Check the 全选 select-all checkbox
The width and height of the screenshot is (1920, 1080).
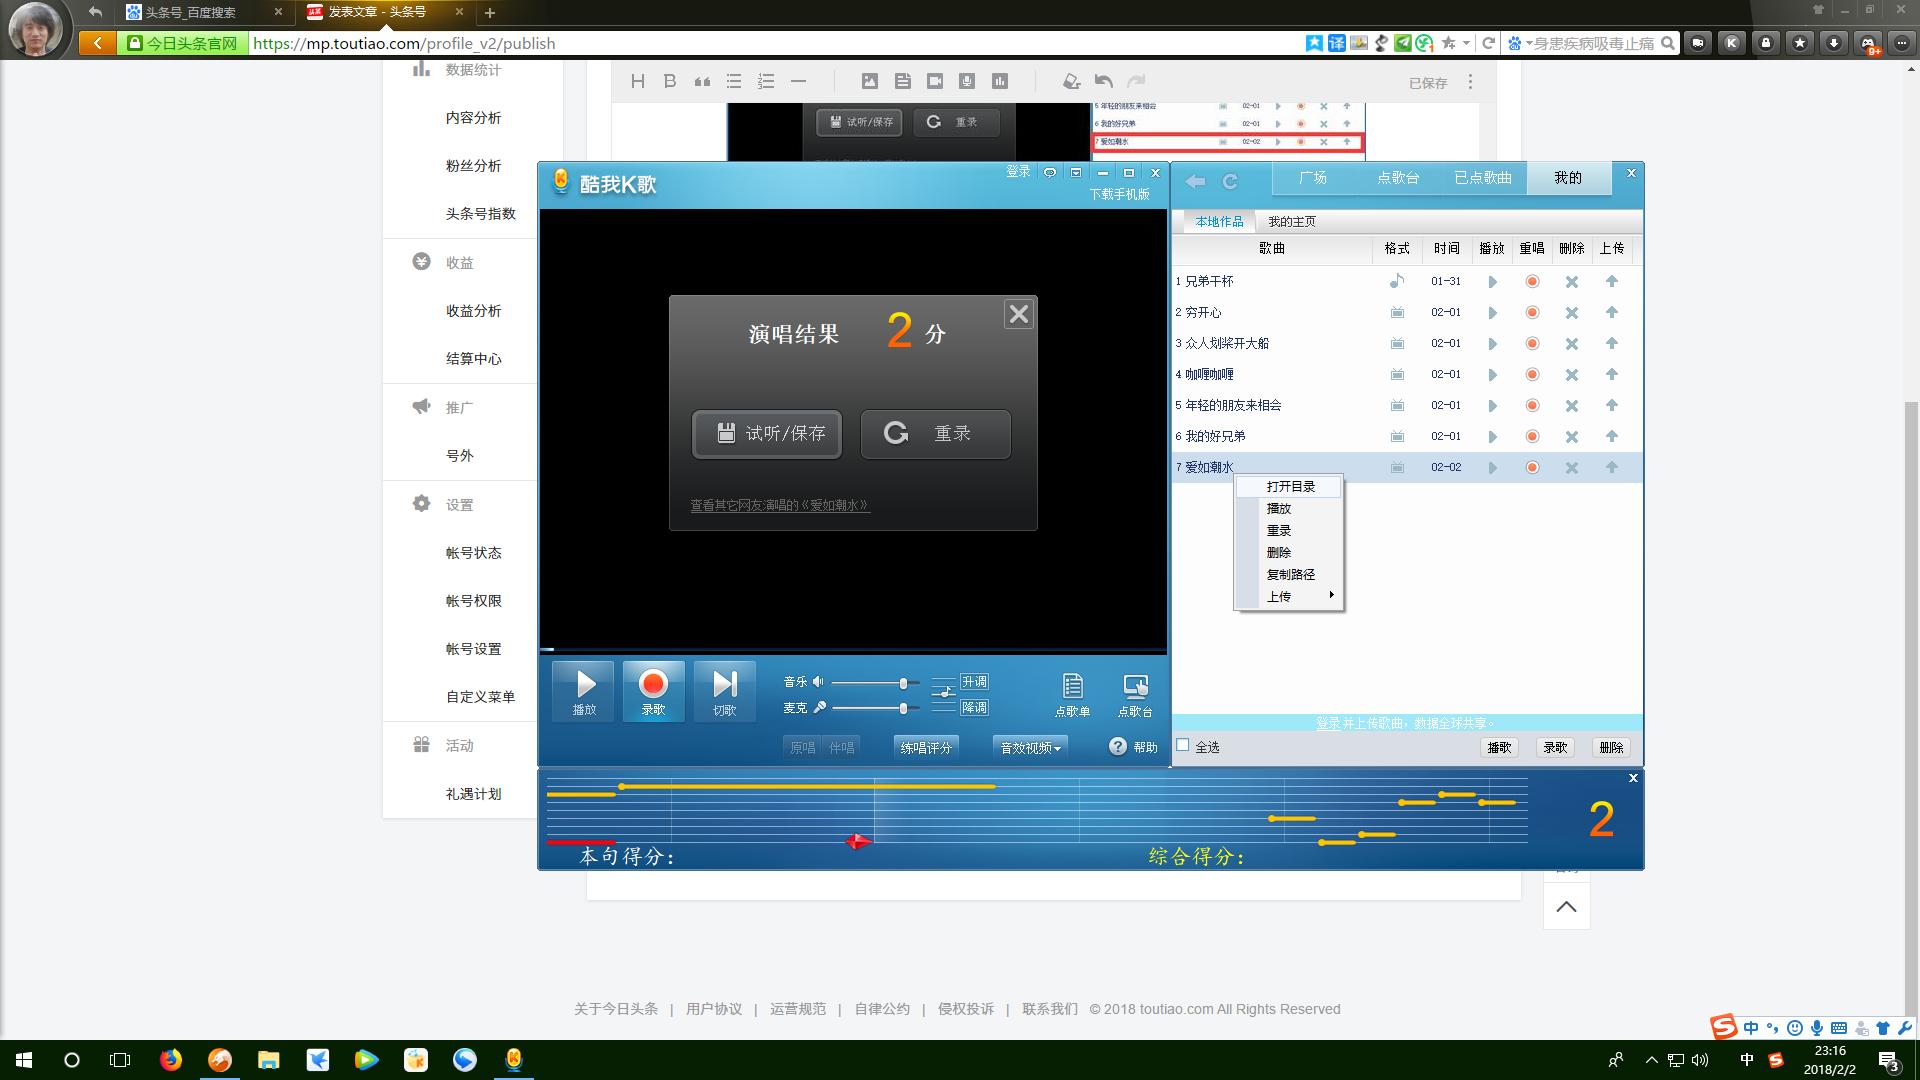click(x=1182, y=744)
